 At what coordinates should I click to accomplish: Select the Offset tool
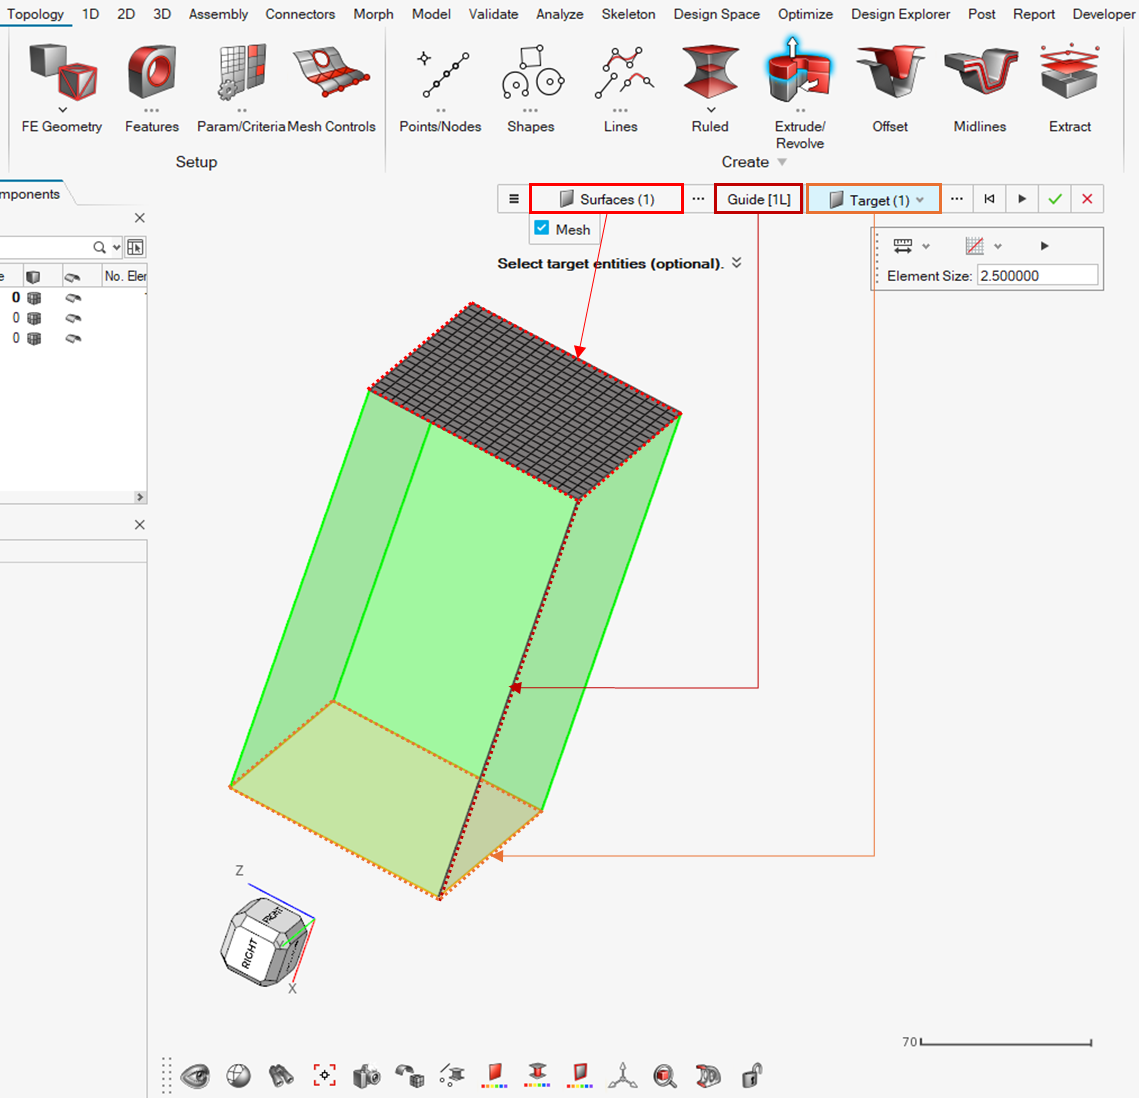tap(890, 87)
